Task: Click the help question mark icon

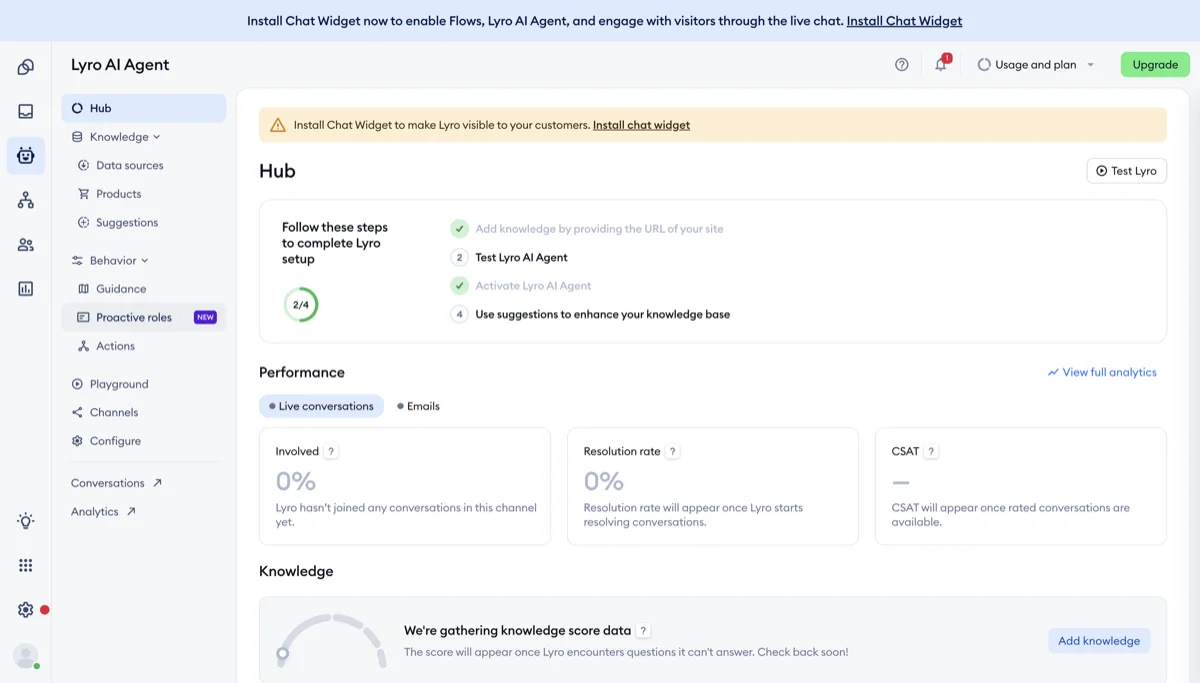Action: pos(902,64)
